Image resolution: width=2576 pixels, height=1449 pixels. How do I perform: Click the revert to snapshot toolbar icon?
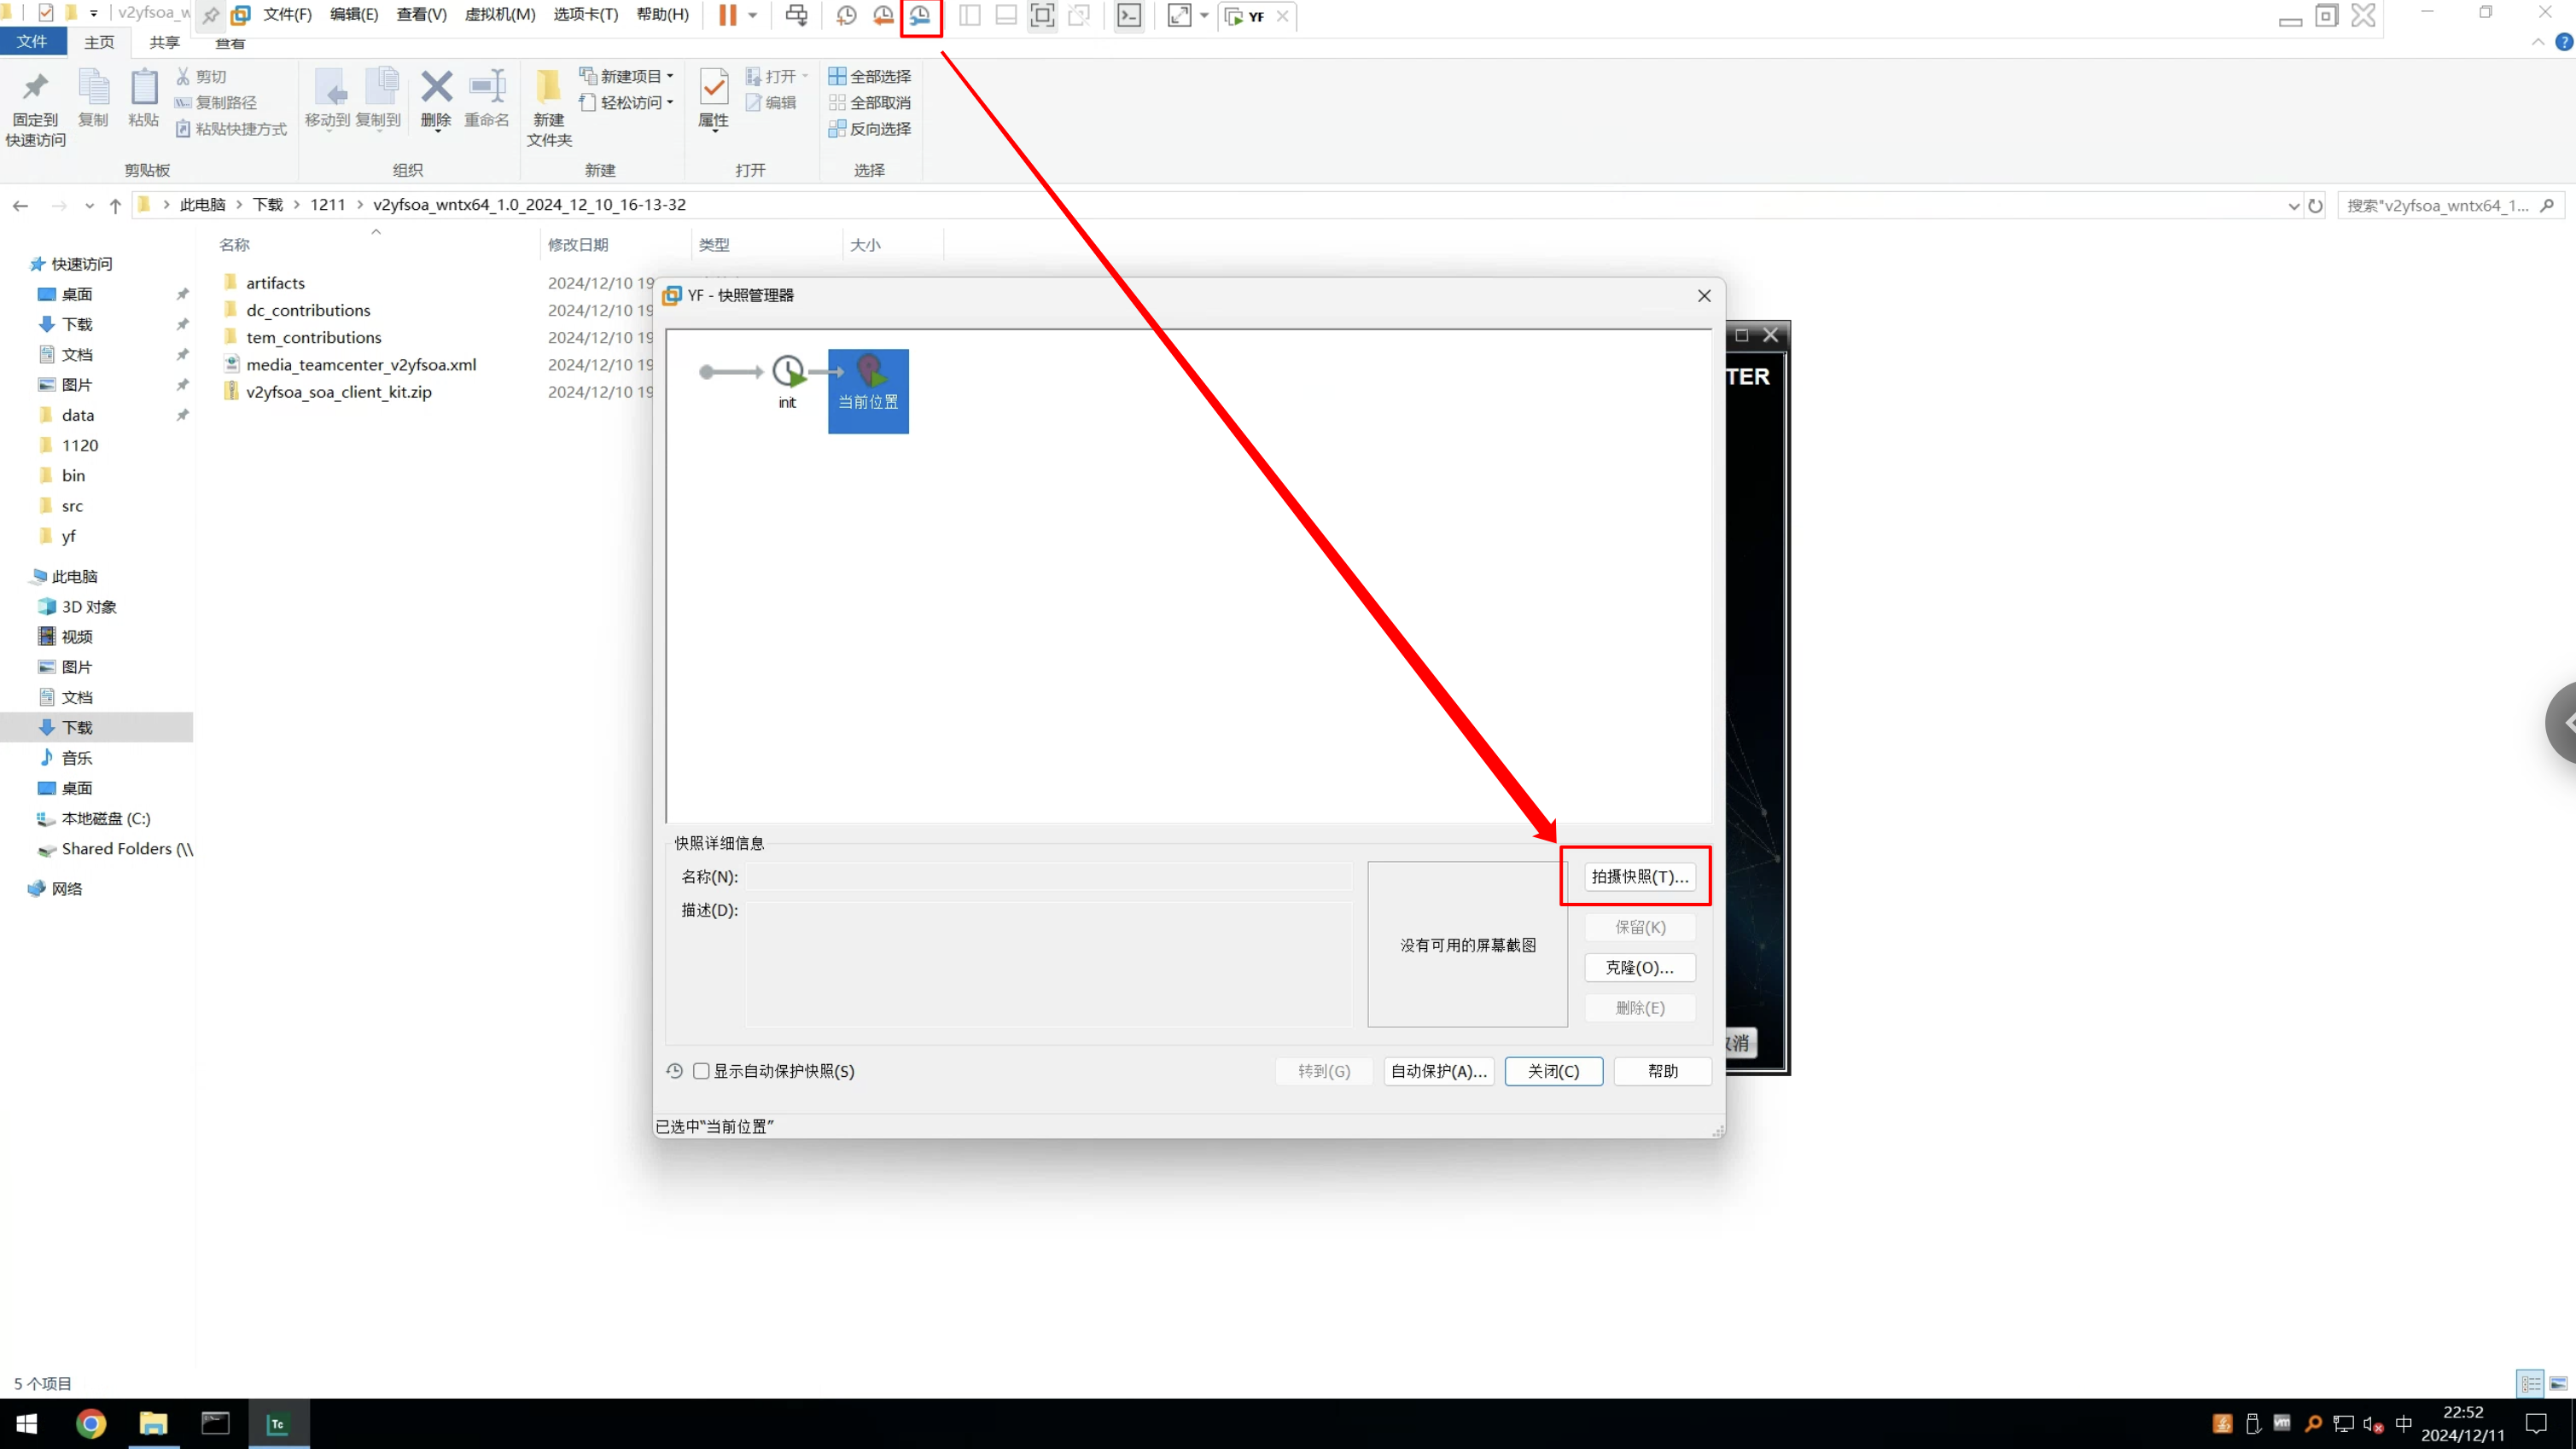(883, 16)
